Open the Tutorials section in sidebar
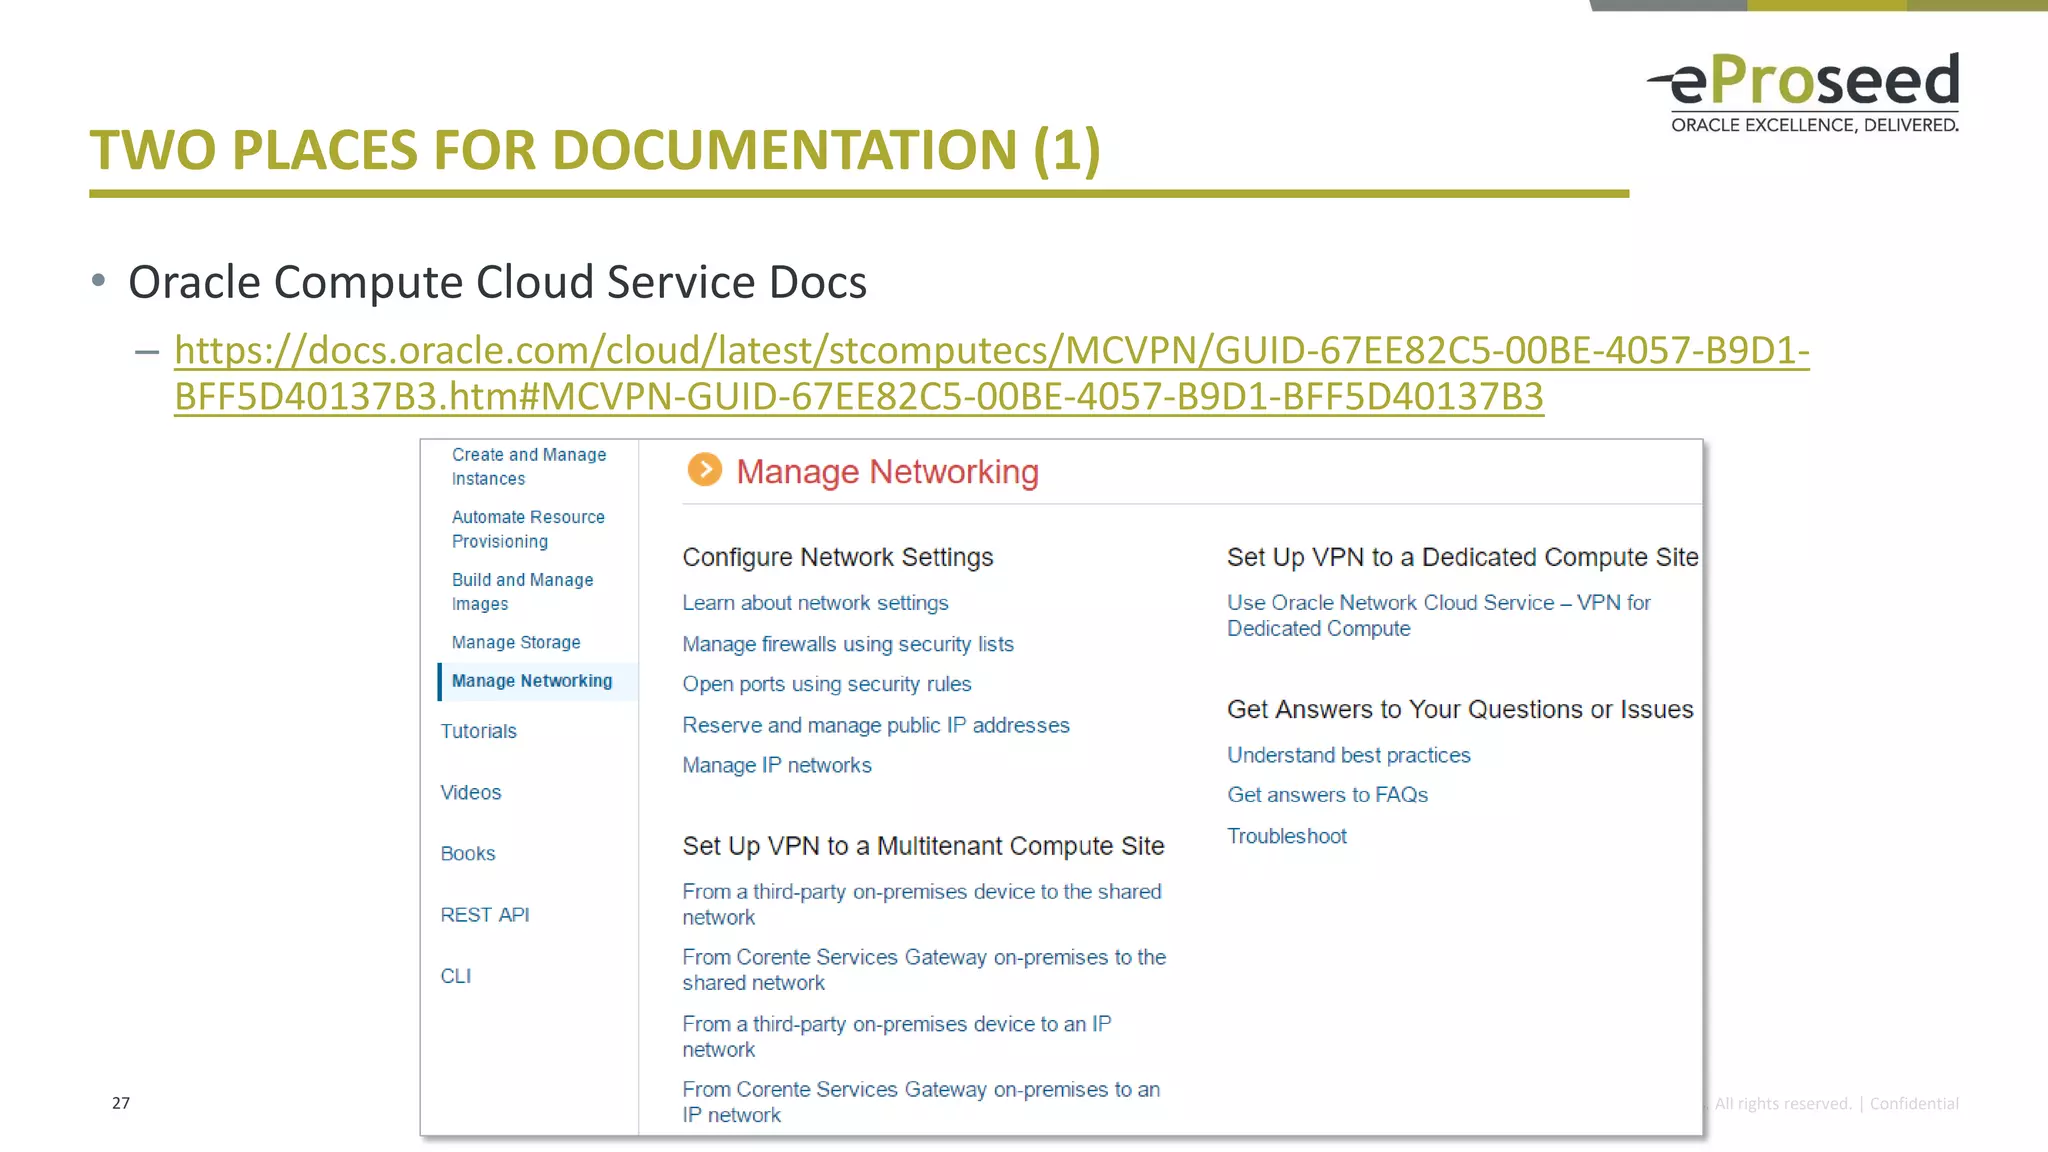This screenshot has width=2048, height=1152. coord(478,731)
